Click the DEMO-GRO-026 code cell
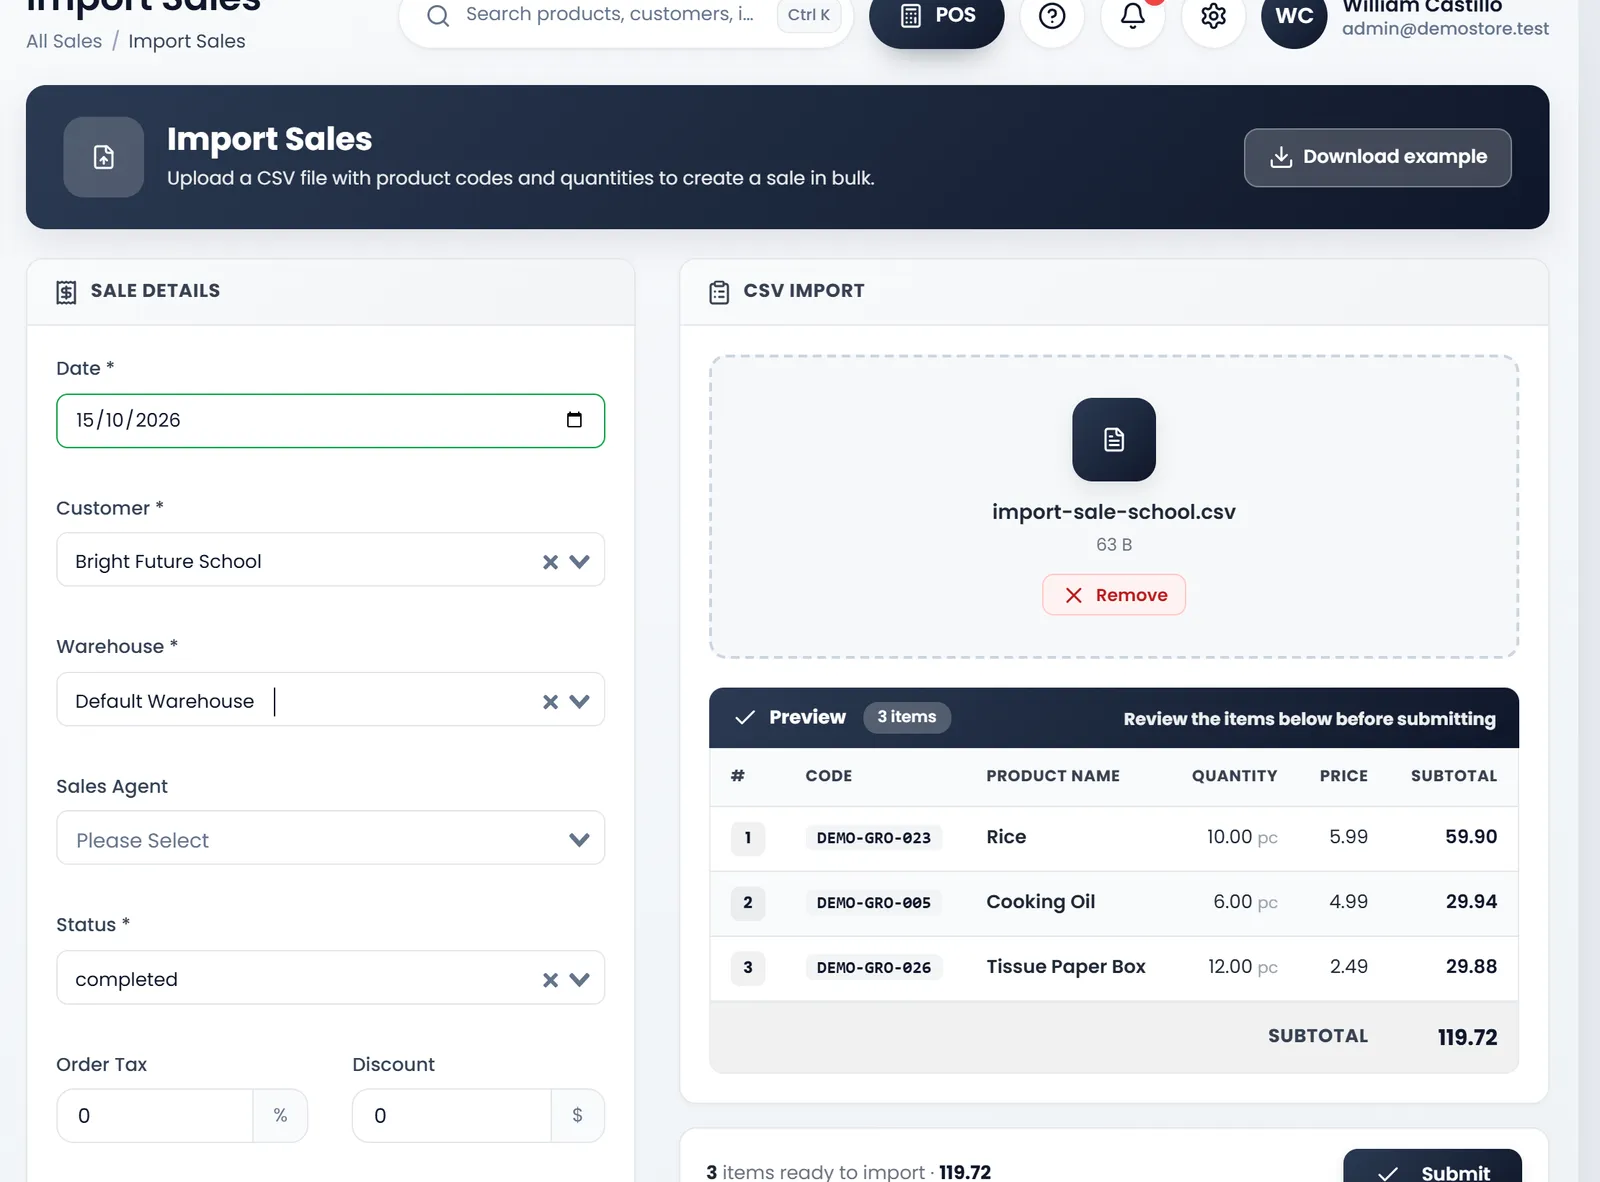The height and width of the screenshot is (1182, 1600). coord(873,968)
